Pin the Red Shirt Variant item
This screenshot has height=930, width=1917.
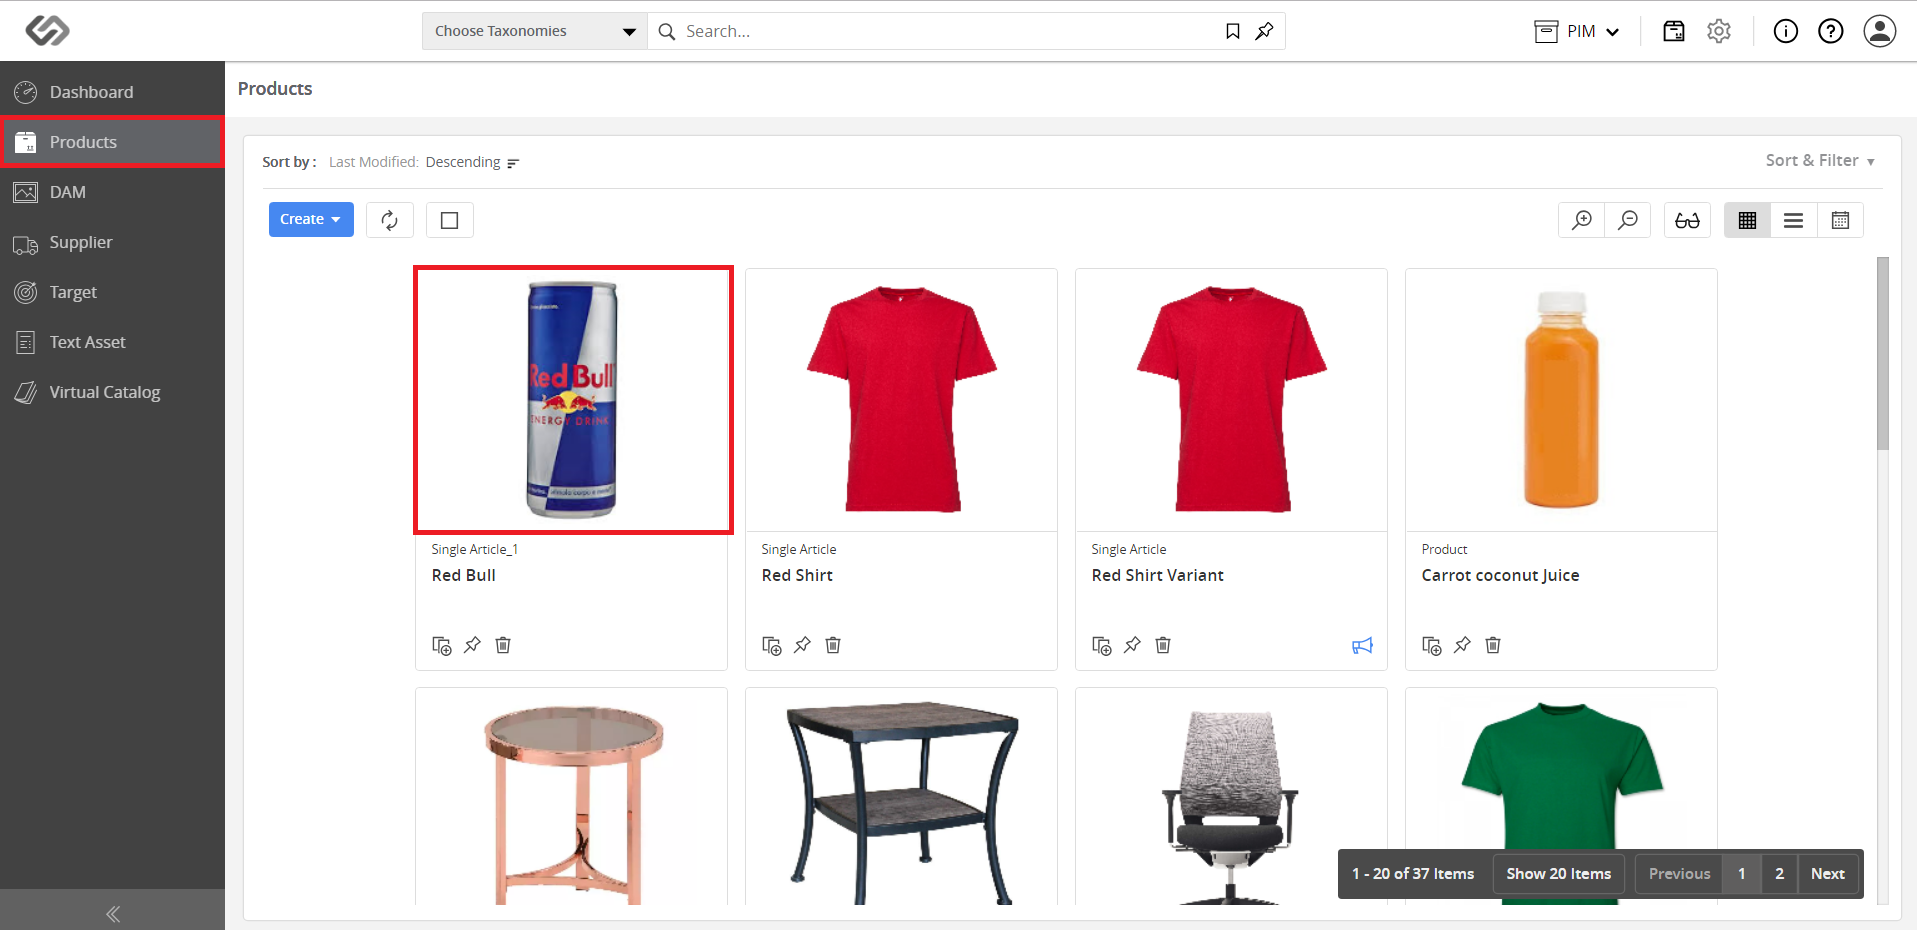[x=1132, y=645]
